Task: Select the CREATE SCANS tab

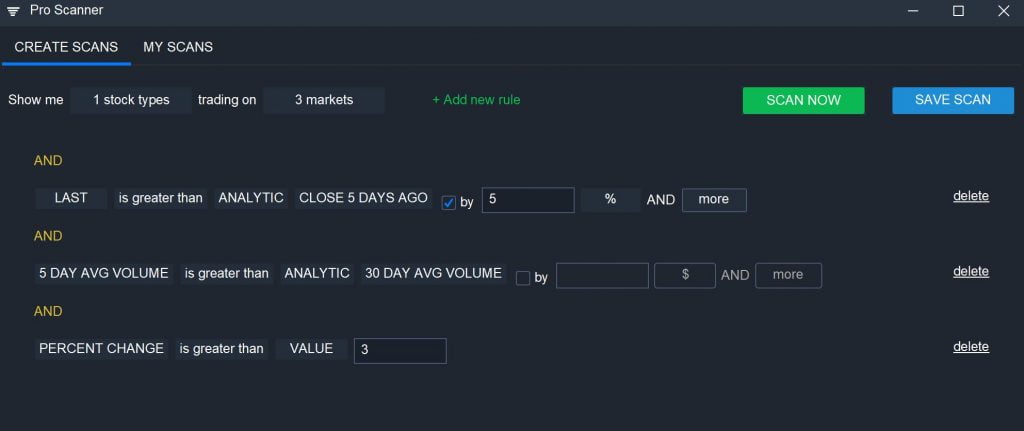Action: click(x=66, y=47)
